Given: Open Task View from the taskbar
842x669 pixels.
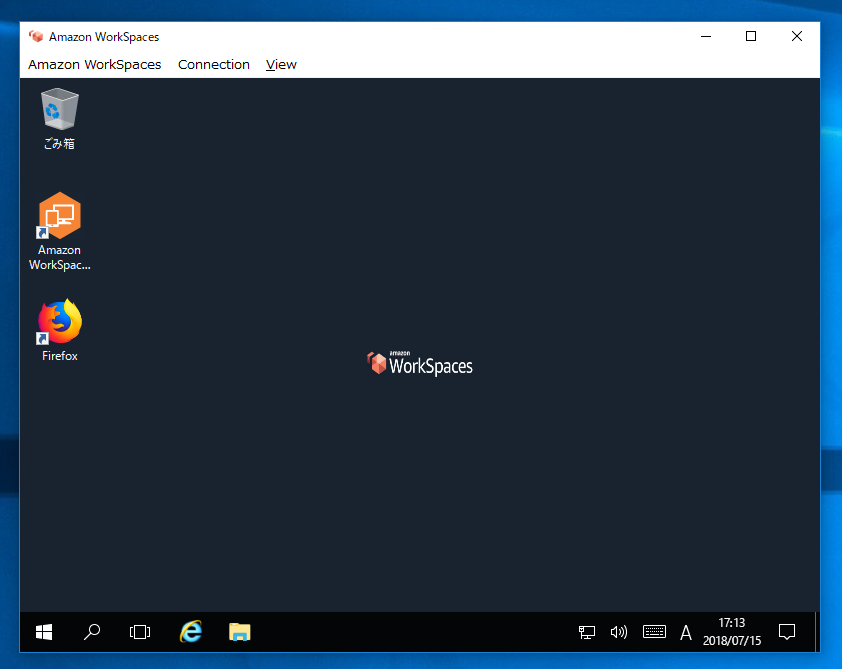Looking at the screenshot, I should pos(140,632).
